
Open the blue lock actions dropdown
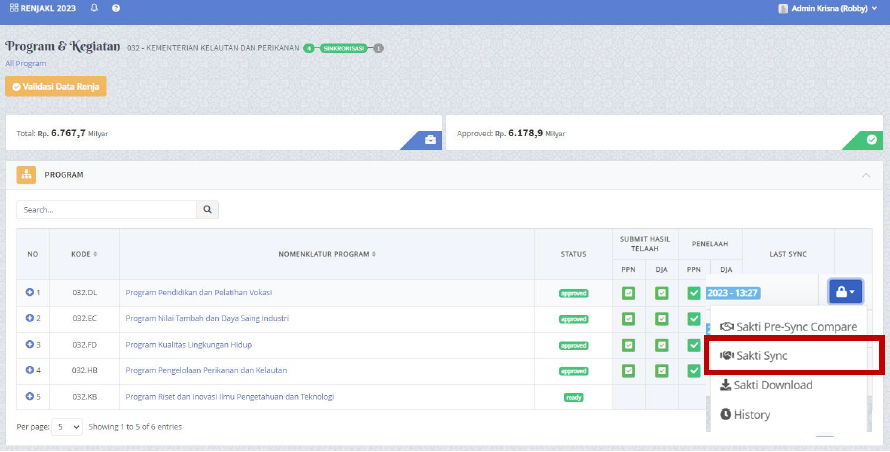(845, 292)
